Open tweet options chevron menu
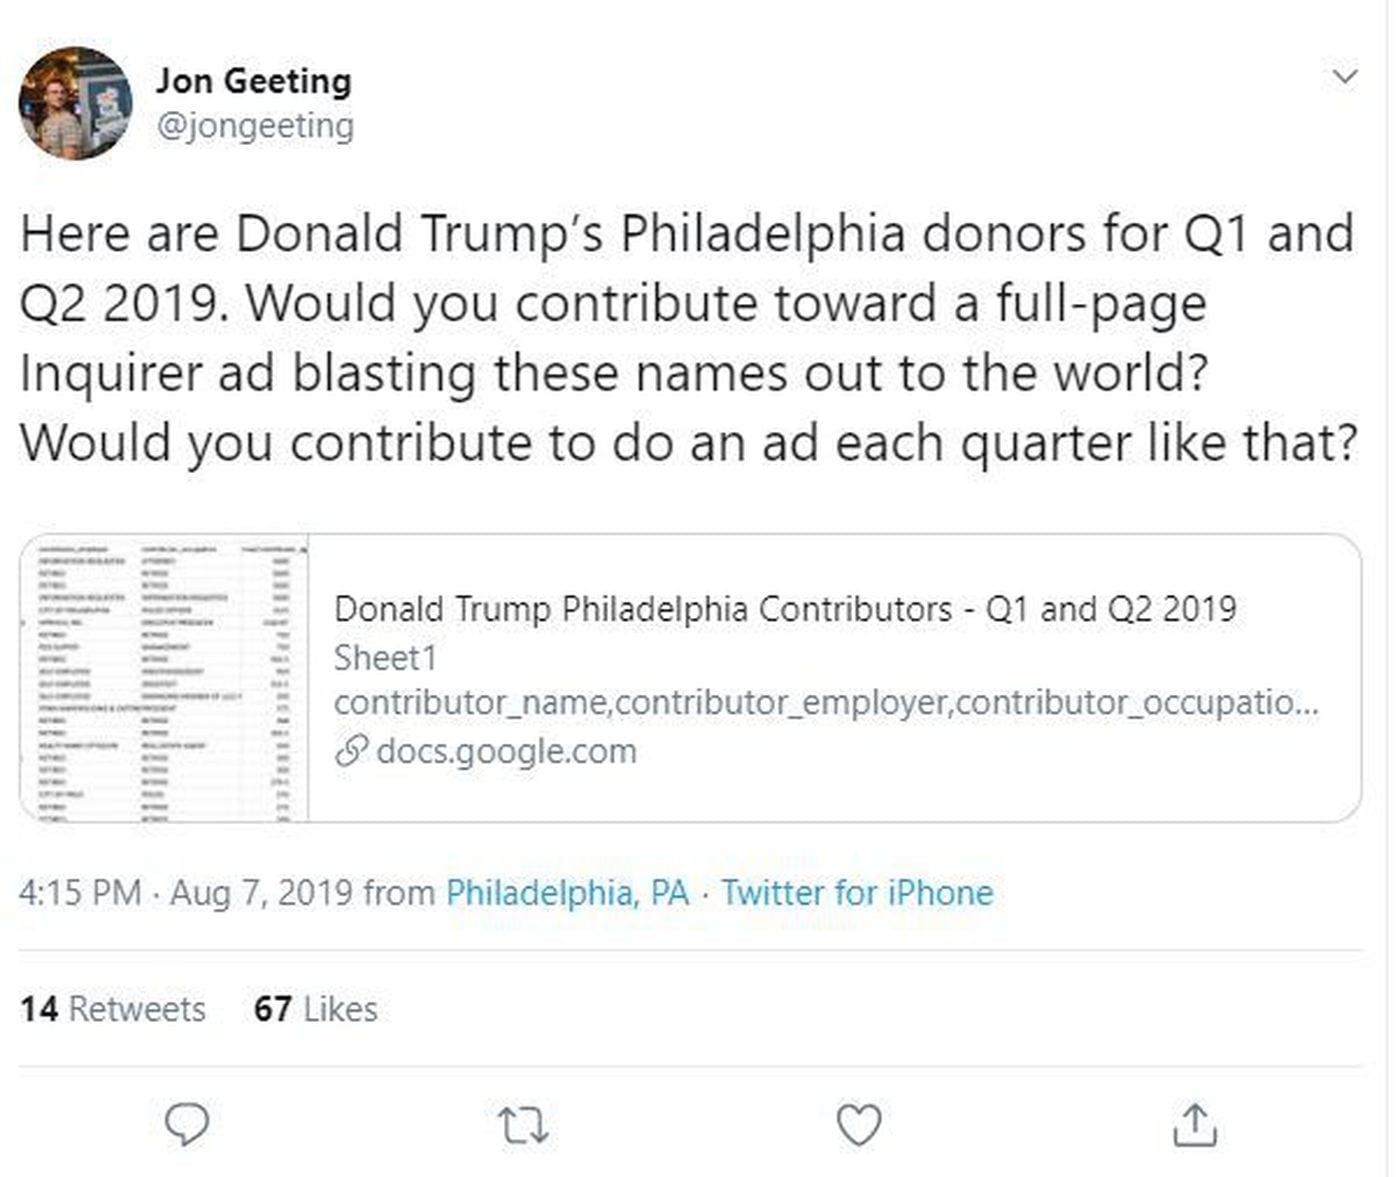Viewport: 1400px width, 1177px height. (1346, 76)
